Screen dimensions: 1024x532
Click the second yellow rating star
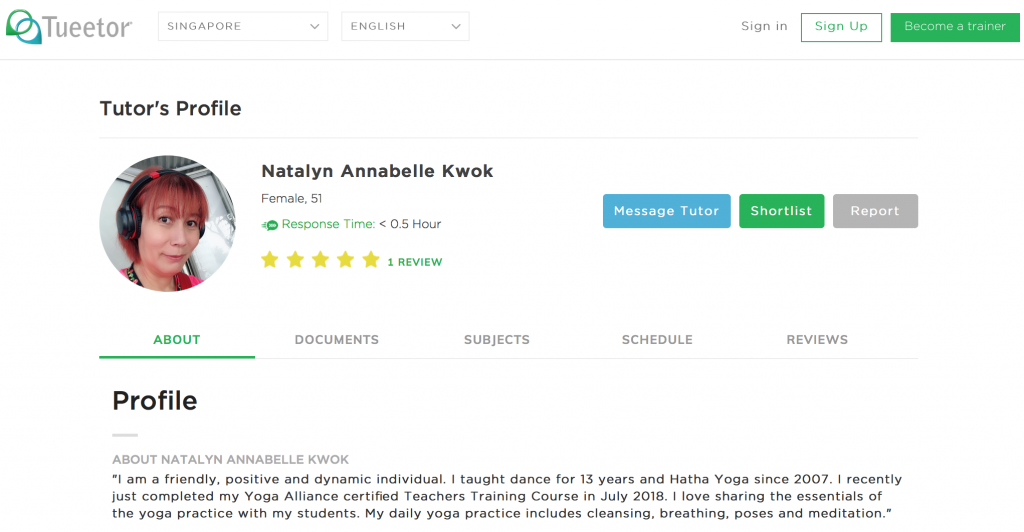(295, 260)
